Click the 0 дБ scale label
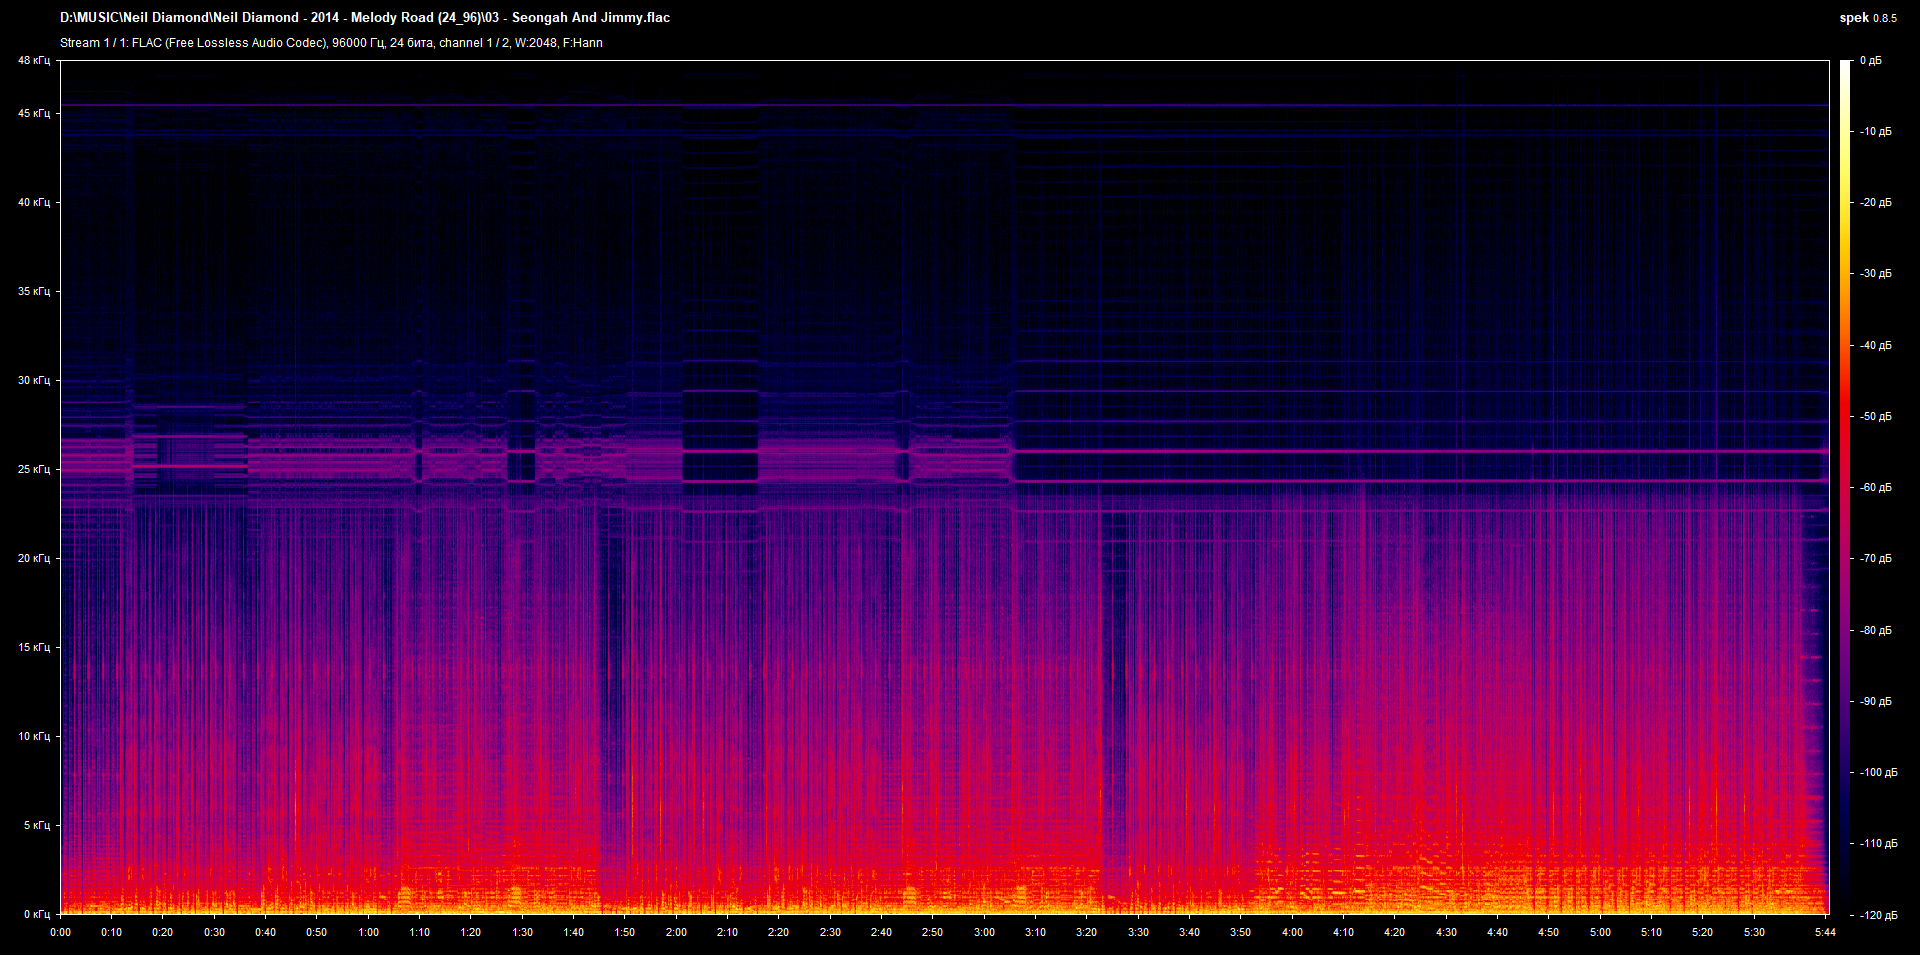The width and height of the screenshot is (1920, 955). point(1870,61)
